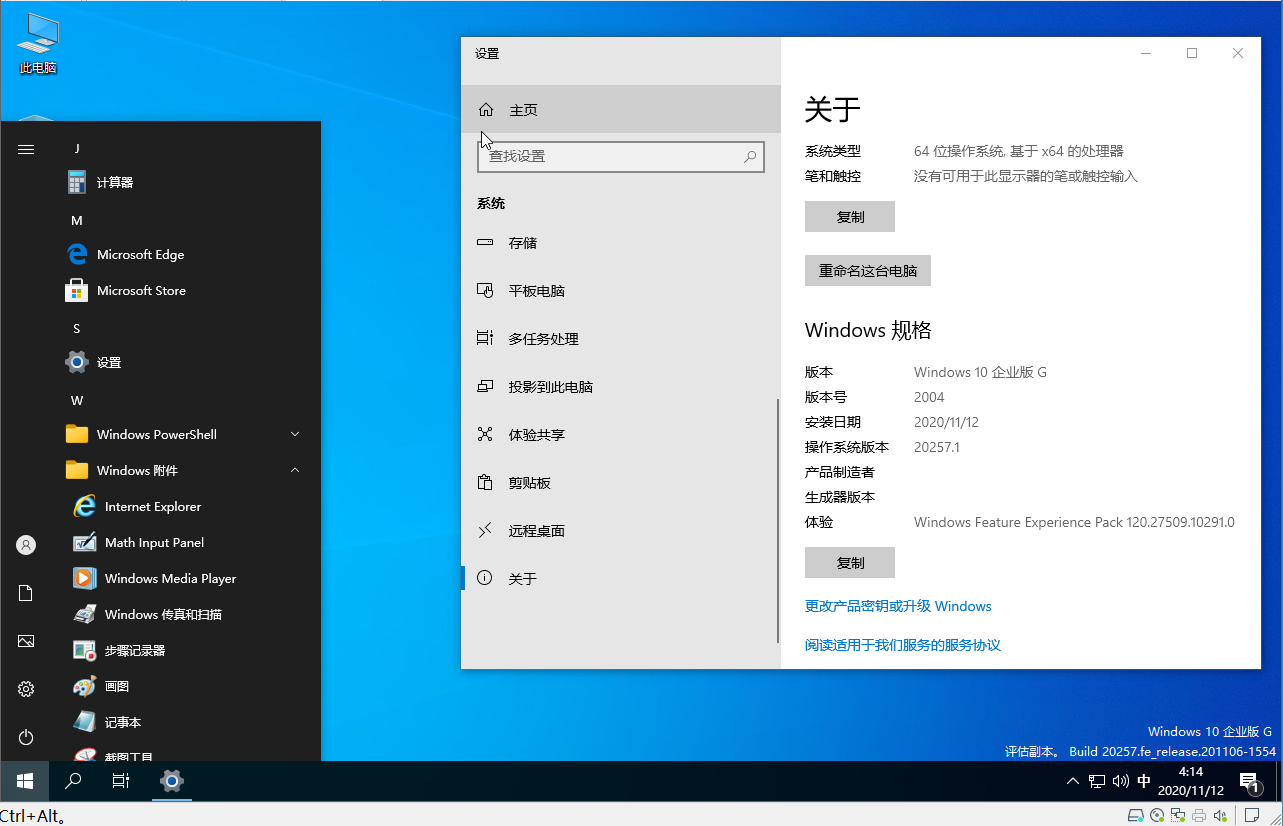This screenshot has width=1283, height=826.
Task: Click VM optical disc status icon
Action: 1157,815
